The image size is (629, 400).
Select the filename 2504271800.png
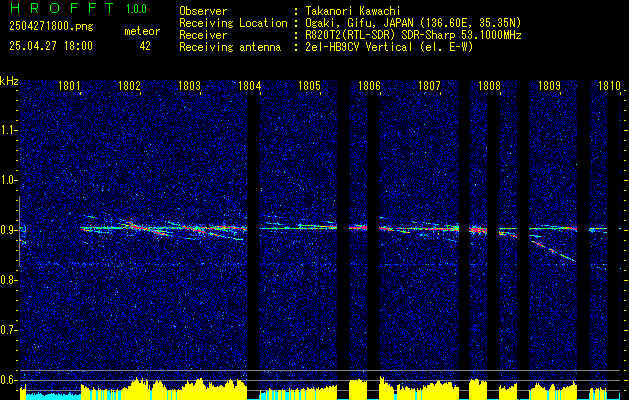point(51,26)
